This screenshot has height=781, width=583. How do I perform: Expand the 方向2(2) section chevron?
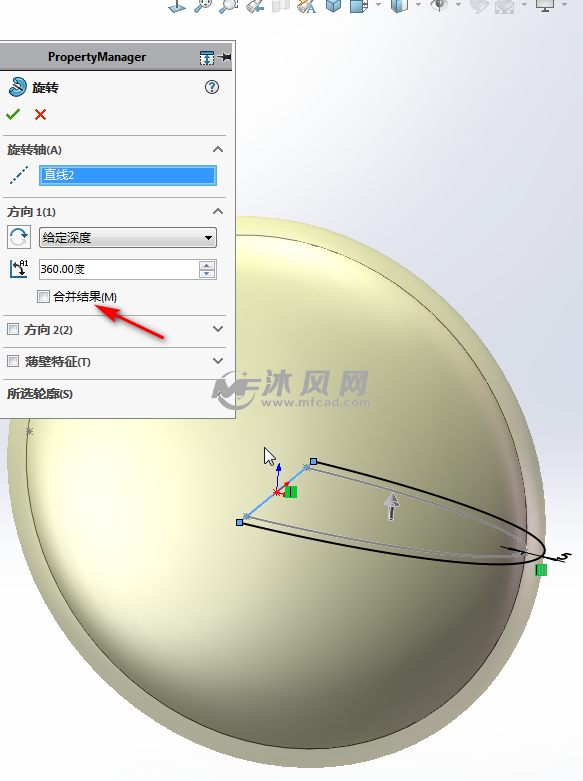point(218,329)
